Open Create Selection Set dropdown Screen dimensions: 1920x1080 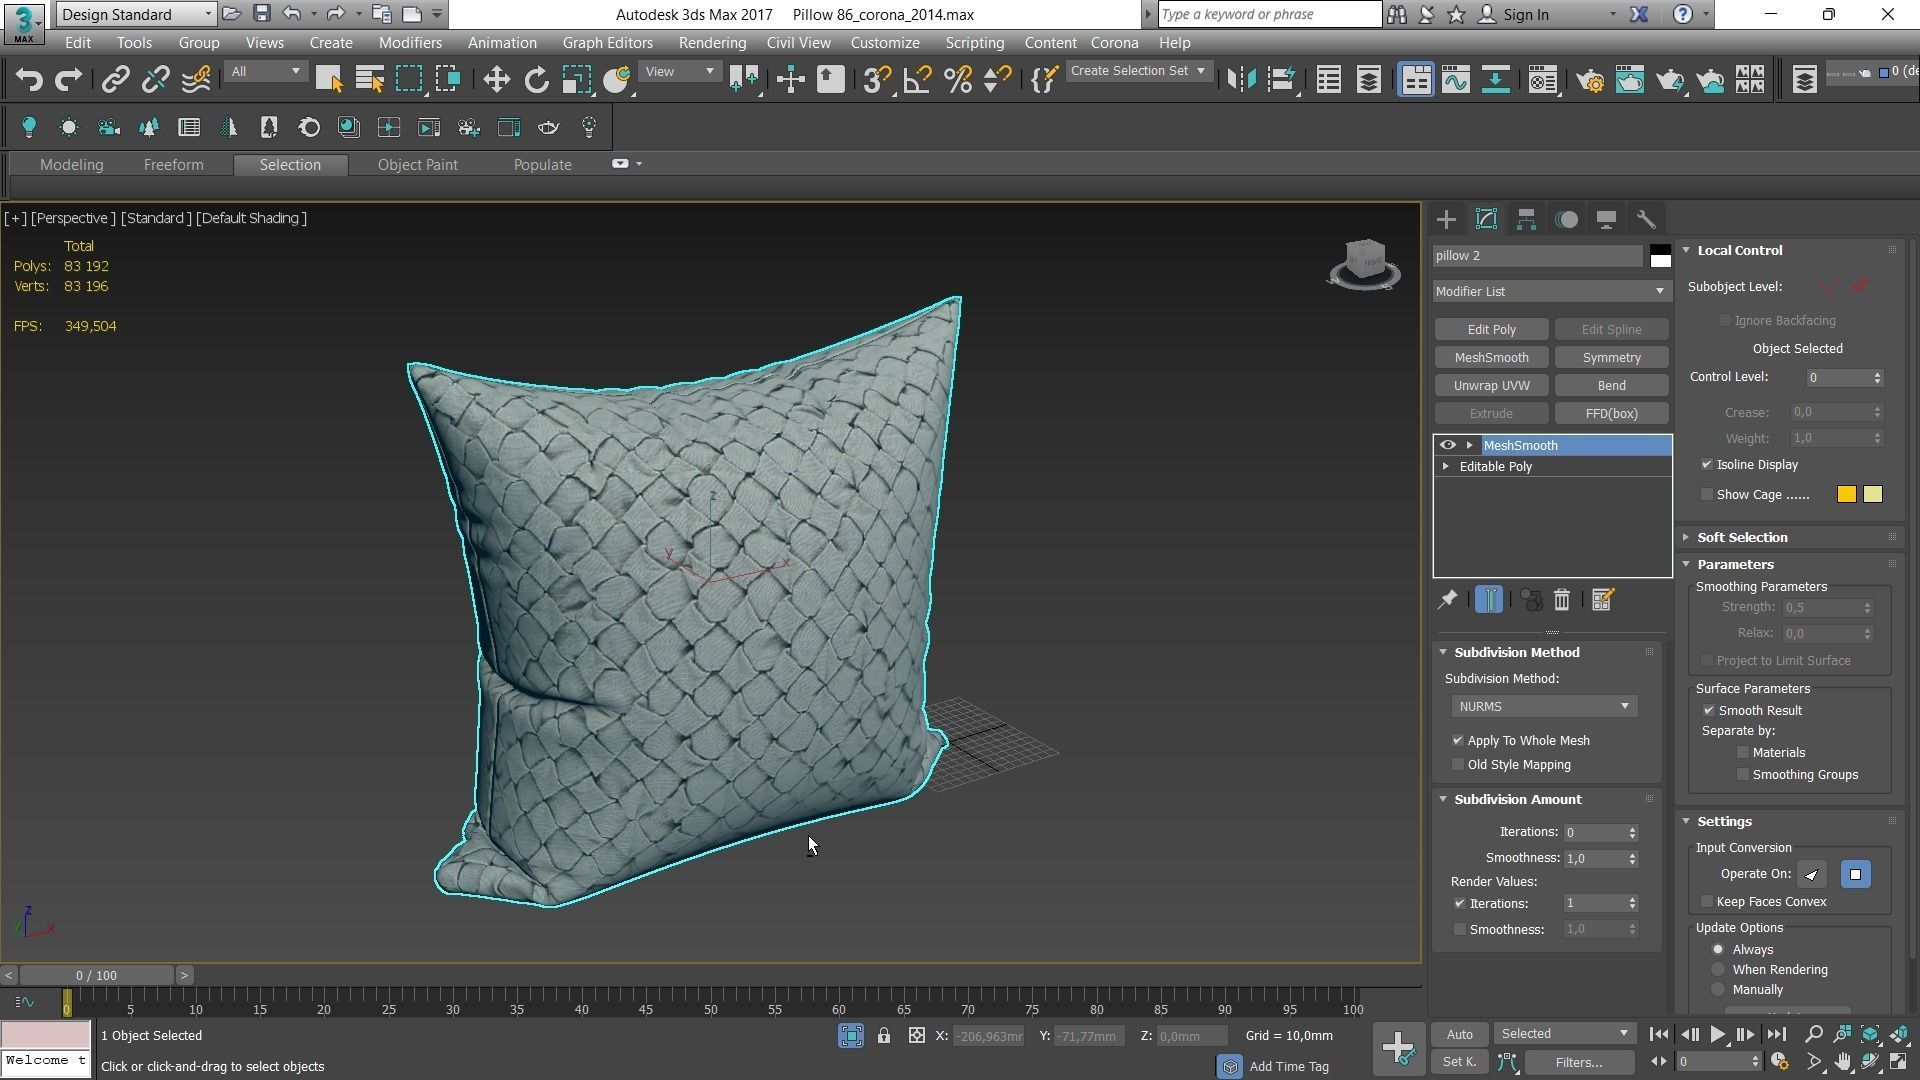(1138, 71)
